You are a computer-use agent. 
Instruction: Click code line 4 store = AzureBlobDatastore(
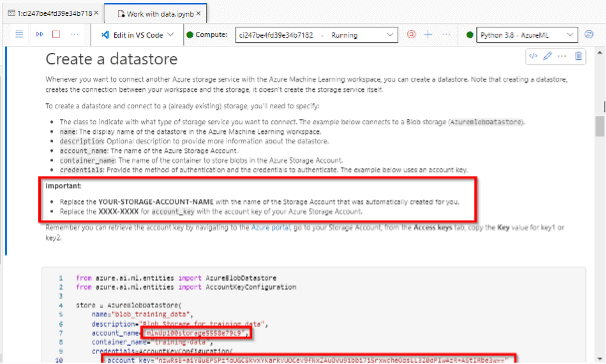tap(129, 305)
